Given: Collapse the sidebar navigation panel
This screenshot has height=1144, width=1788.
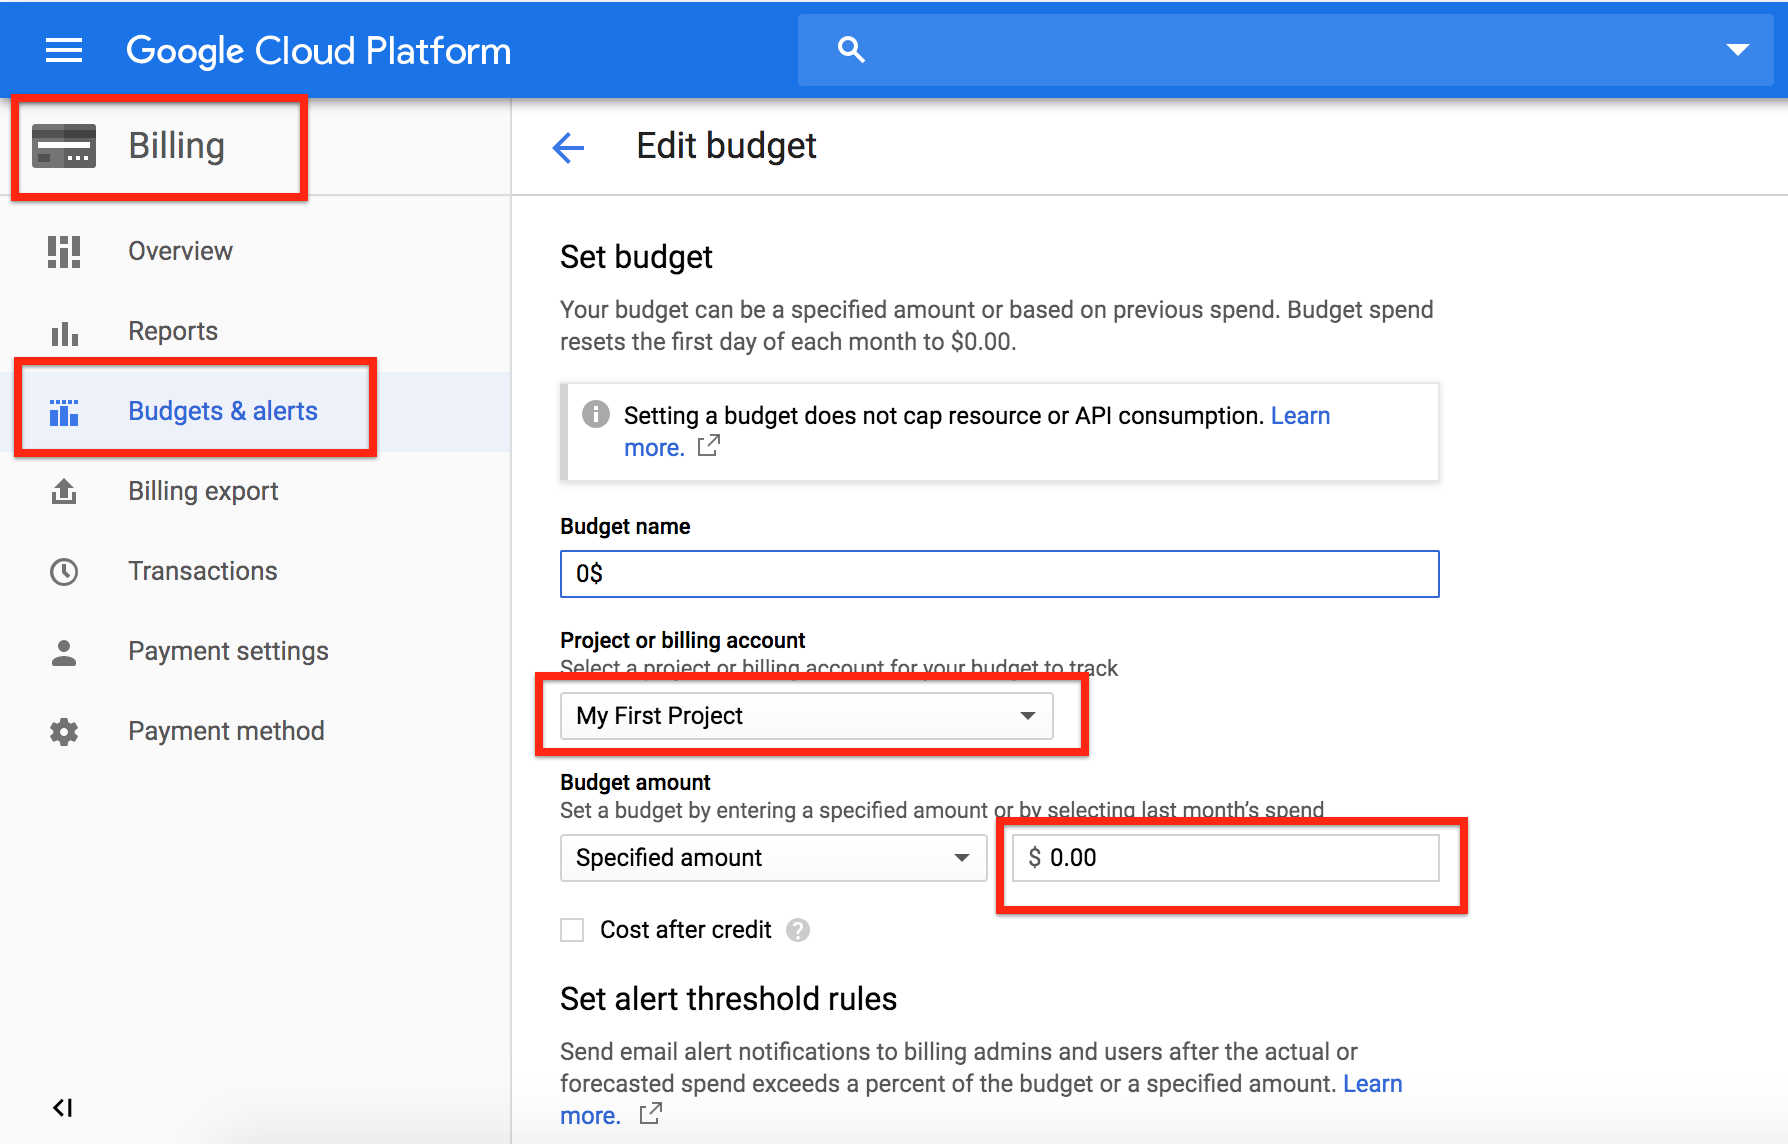Looking at the screenshot, I should pos(63,1107).
